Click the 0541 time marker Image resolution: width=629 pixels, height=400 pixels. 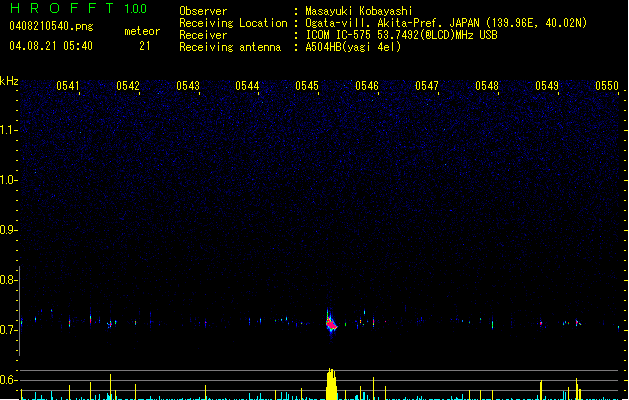[67, 86]
